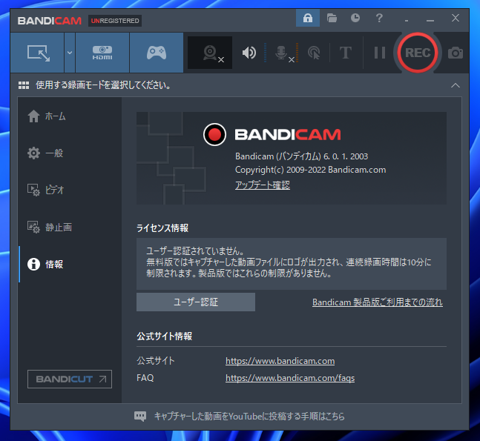Click the ライセンス情報 heading
The height and width of the screenshot is (441, 480).
click(x=162, y=228)
